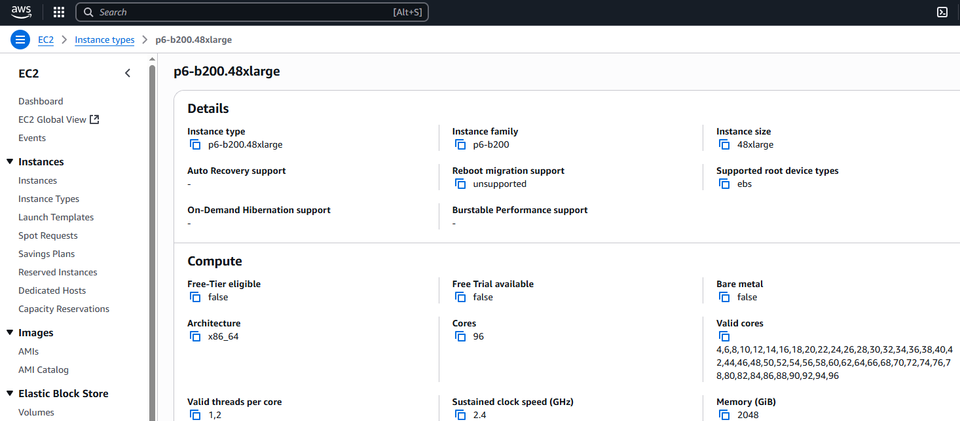
Task: Go to the Instance types breadcrumb link
Action: 105,40
